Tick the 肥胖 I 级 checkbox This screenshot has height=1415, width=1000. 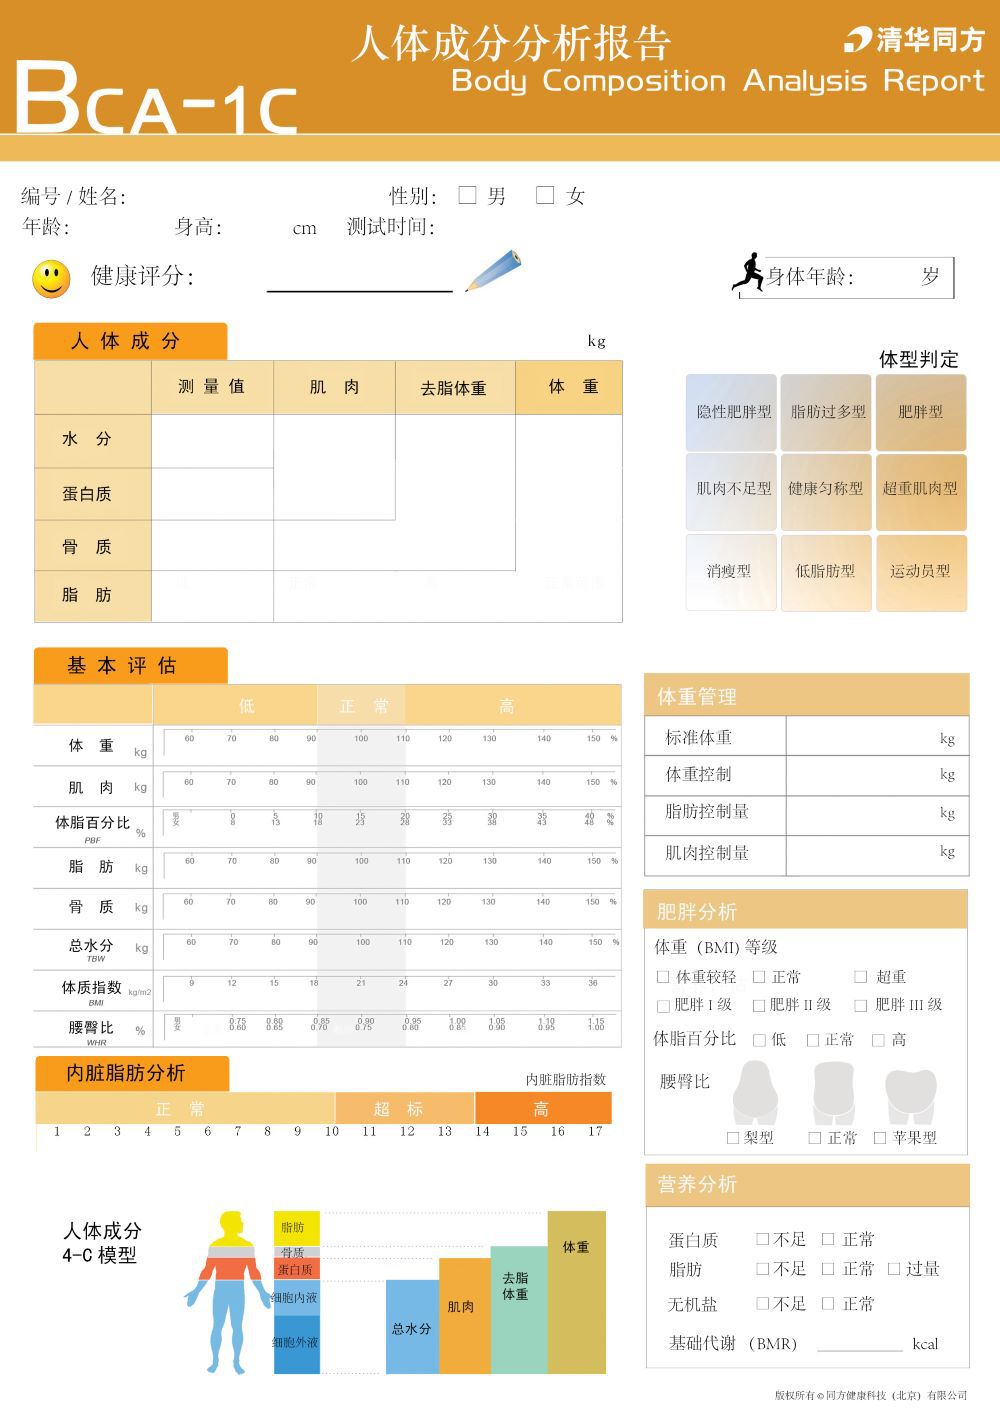tap(662, 1005)
